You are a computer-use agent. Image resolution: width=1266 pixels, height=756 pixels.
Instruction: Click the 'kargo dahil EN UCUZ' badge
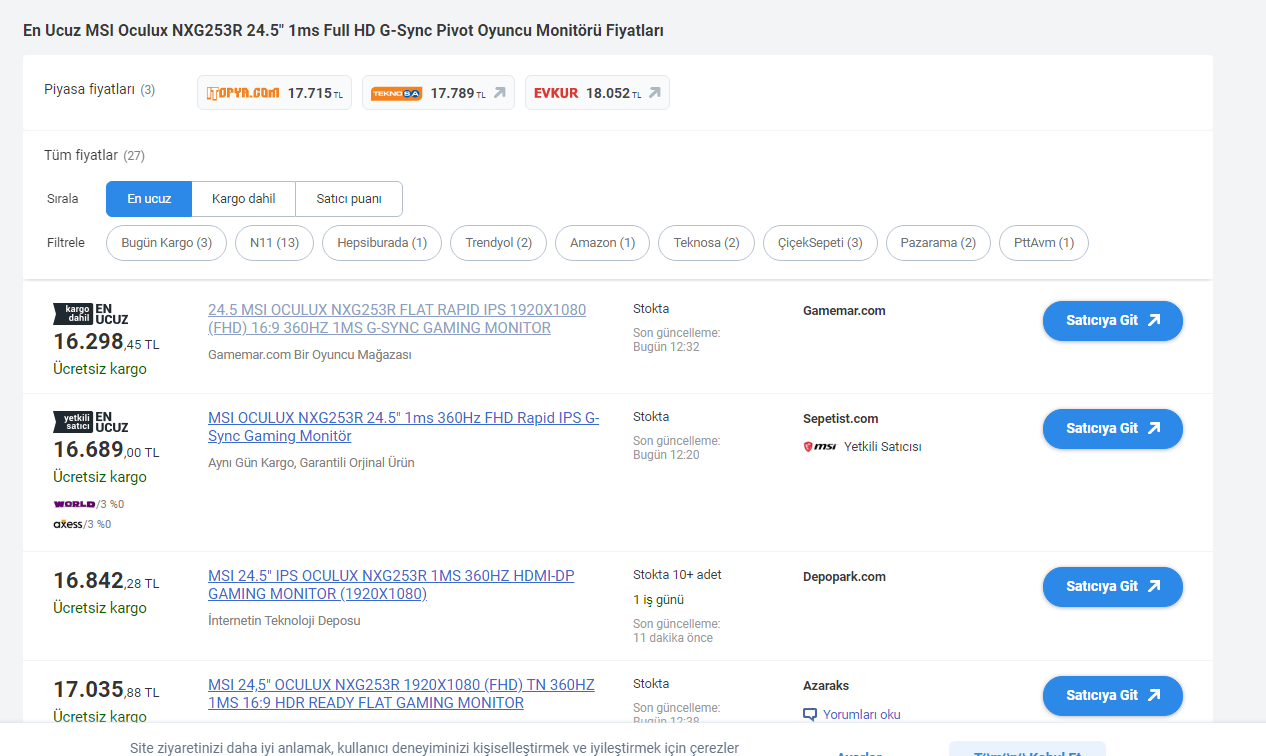(x=91, y=314)
